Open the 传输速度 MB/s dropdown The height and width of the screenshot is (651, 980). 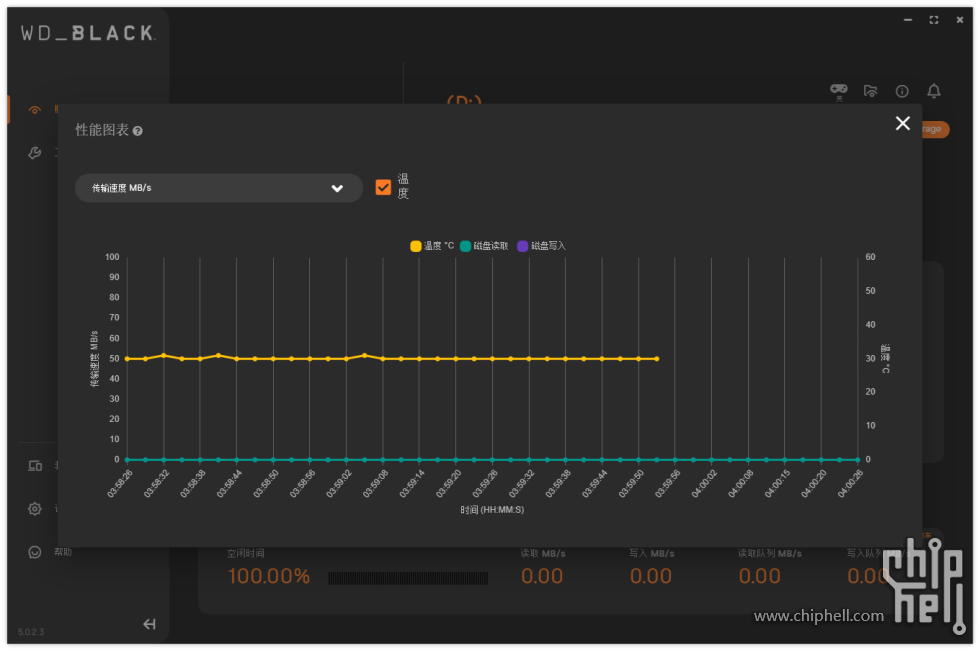point(219,188)
